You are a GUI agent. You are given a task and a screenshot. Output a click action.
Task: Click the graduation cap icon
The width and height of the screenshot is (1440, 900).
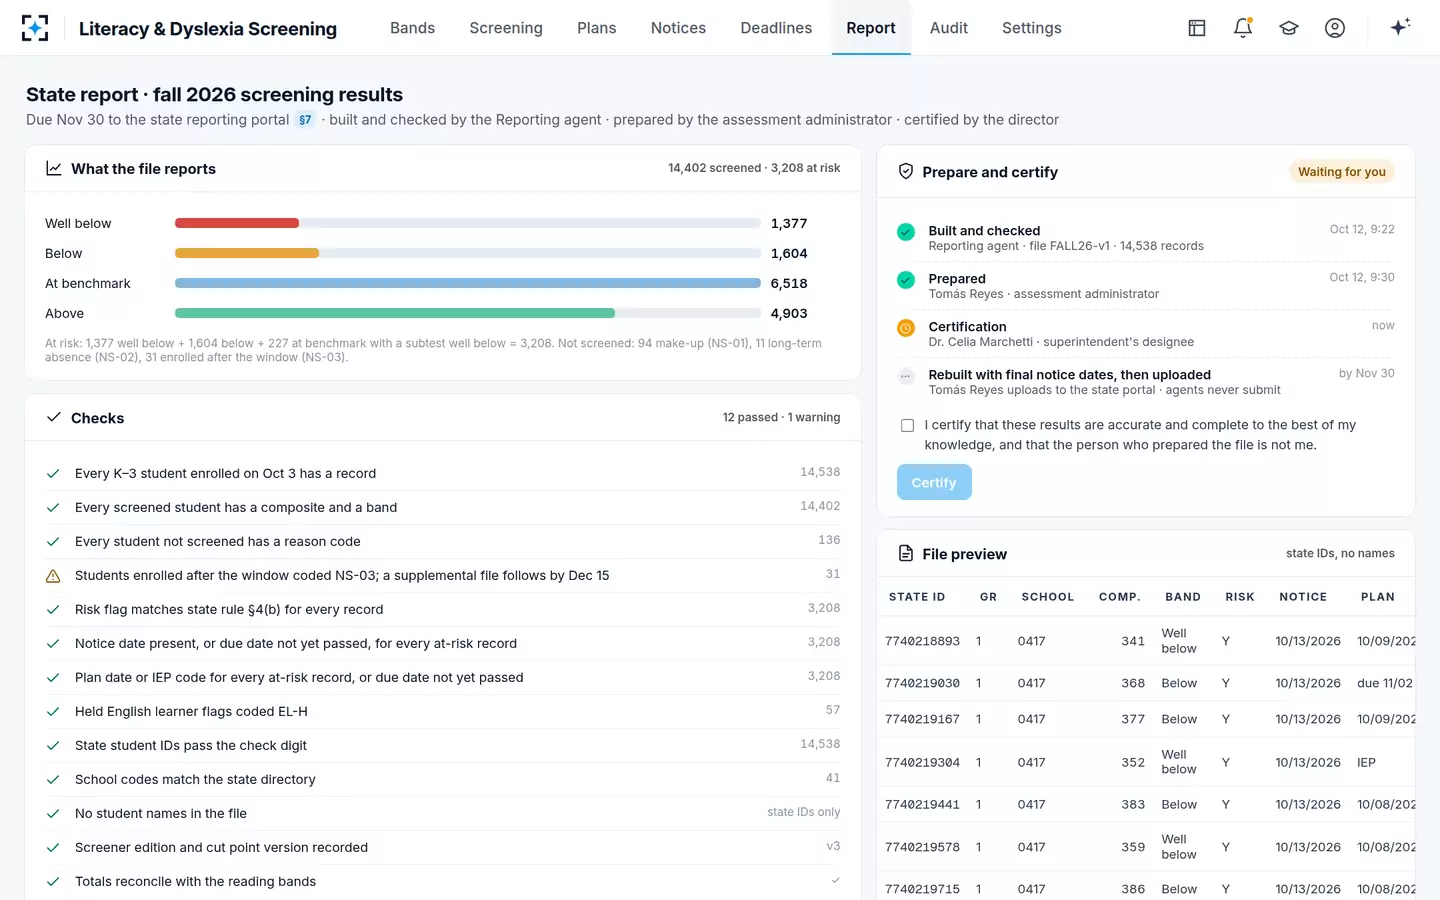[1289, 28]
